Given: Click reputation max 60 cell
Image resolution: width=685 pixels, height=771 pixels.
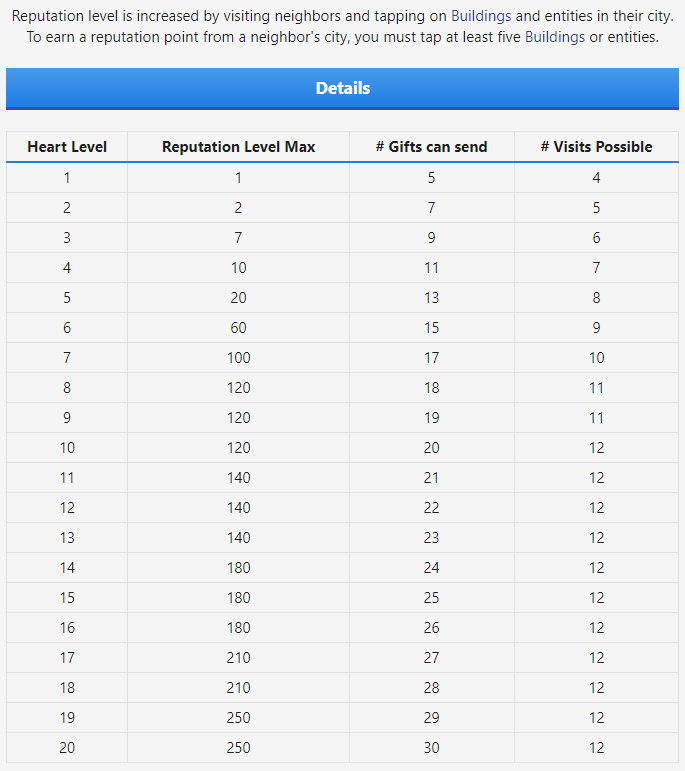Looking at the screenshot, I should tap(238, 327).
